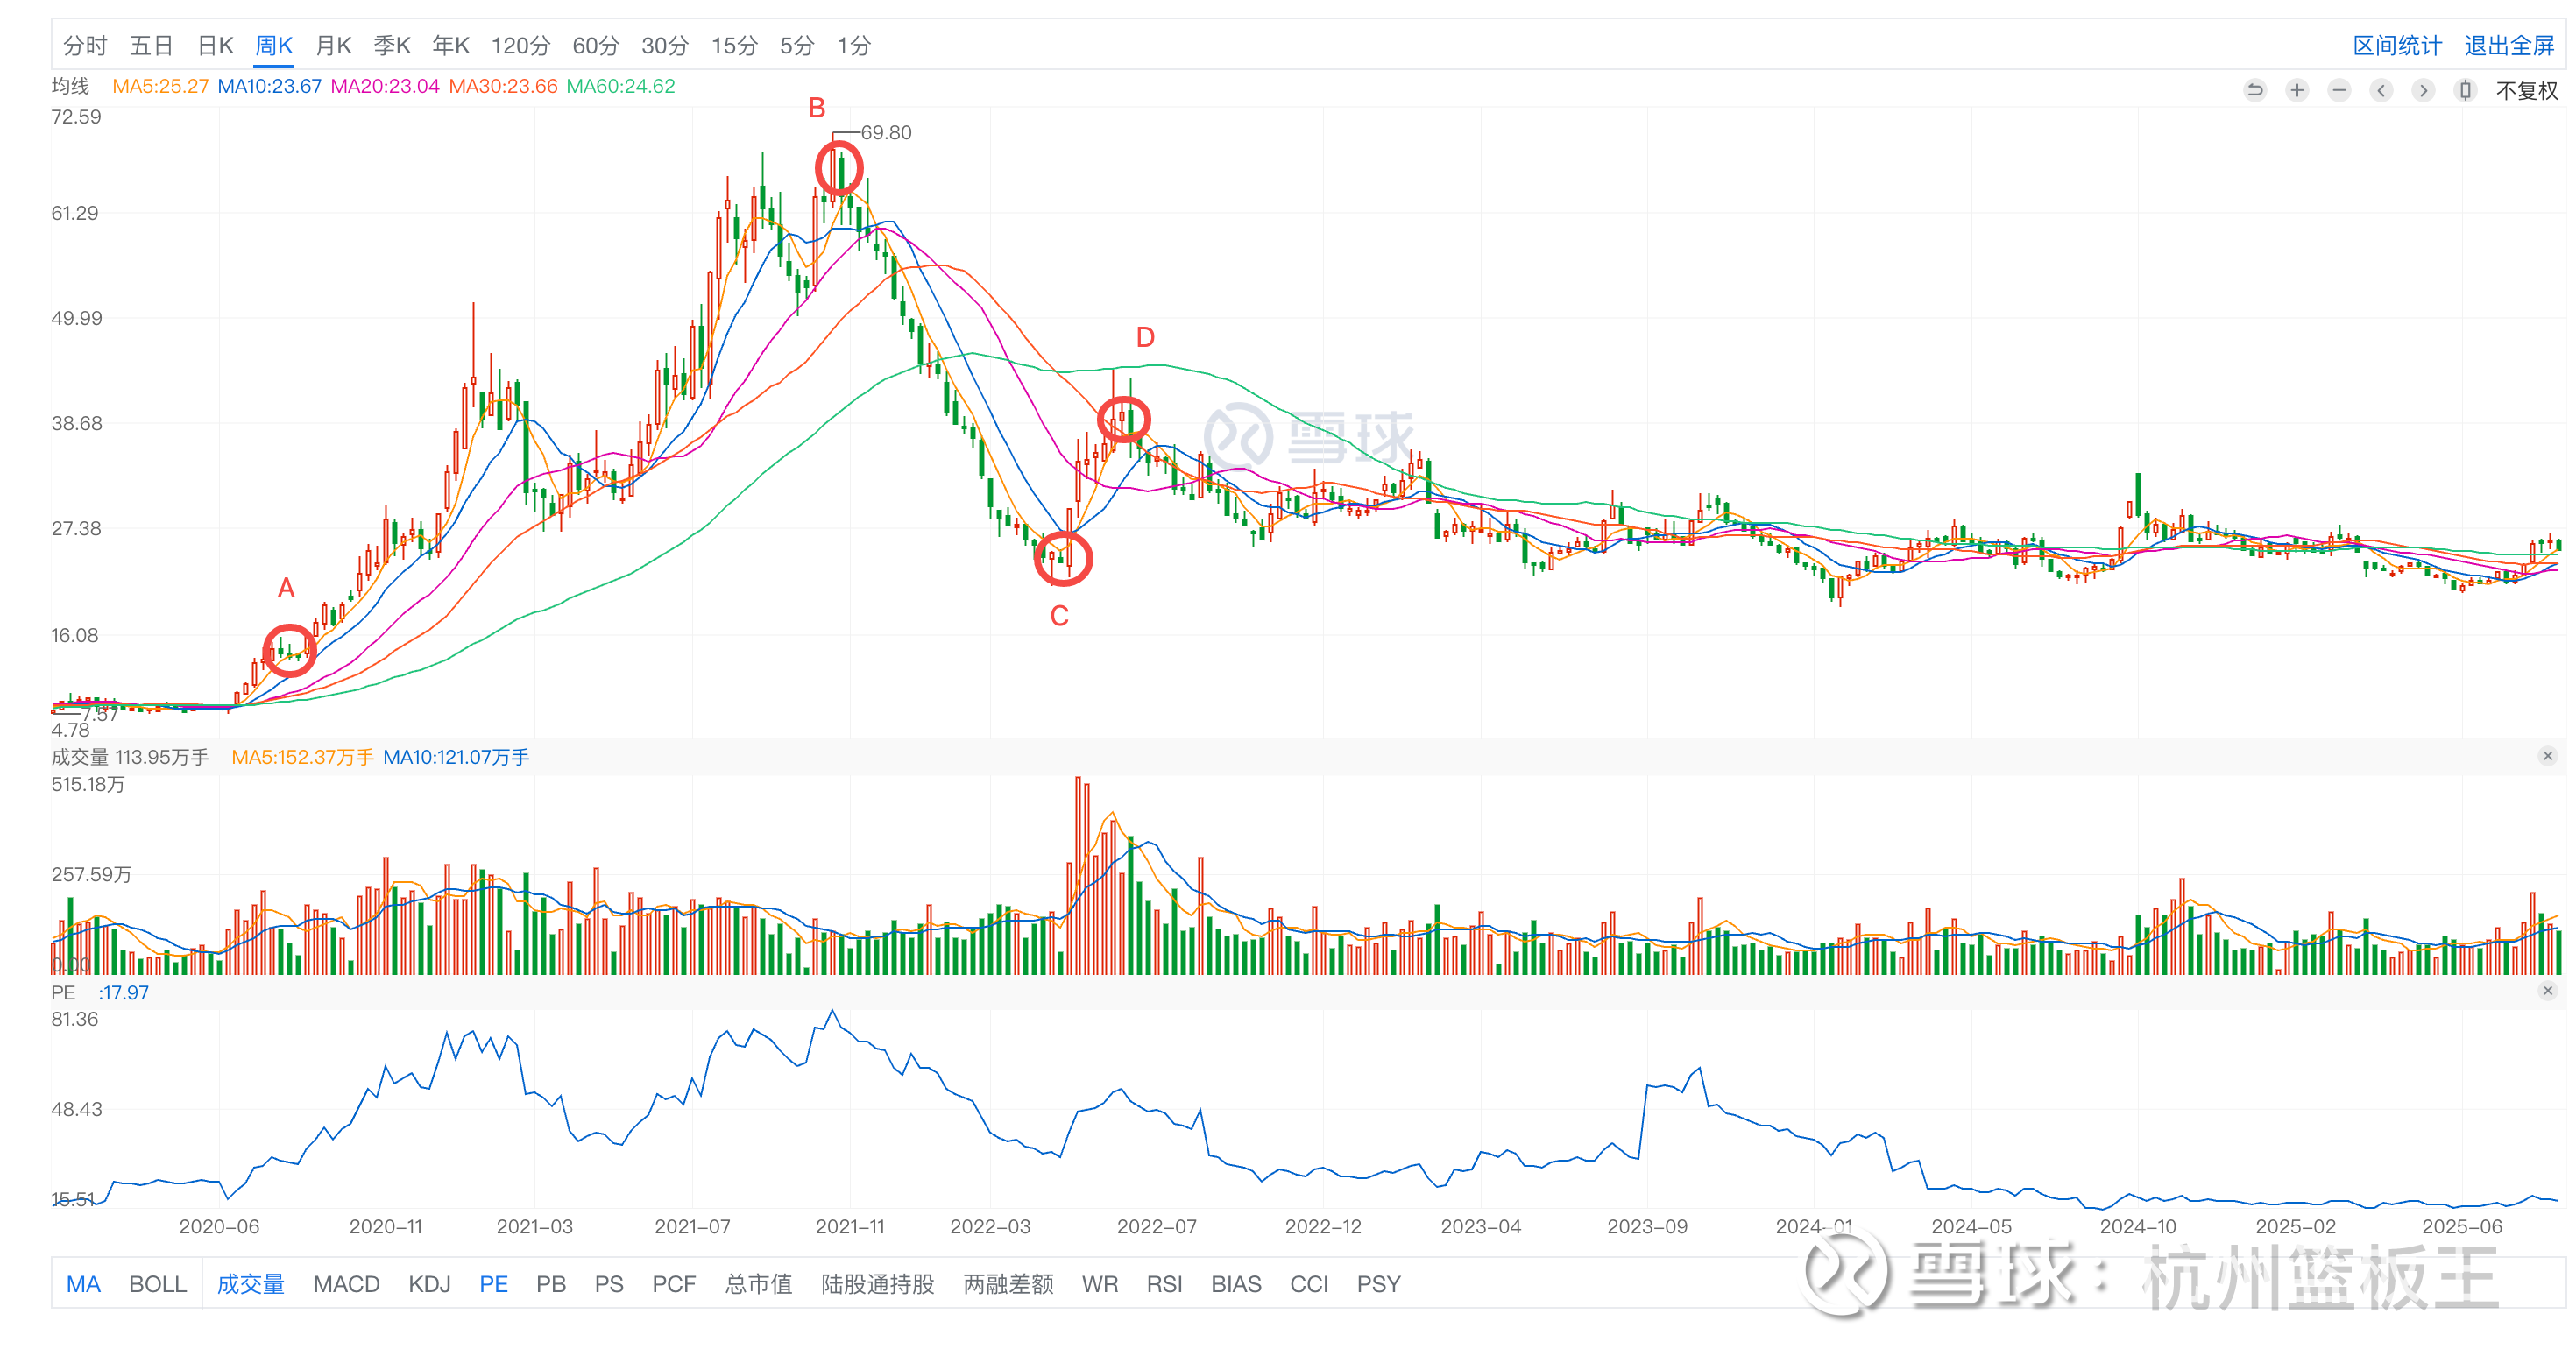Enable the RSI indicator
The width and height of the screenshot is (2576, 1356).
point(1164,1284)
